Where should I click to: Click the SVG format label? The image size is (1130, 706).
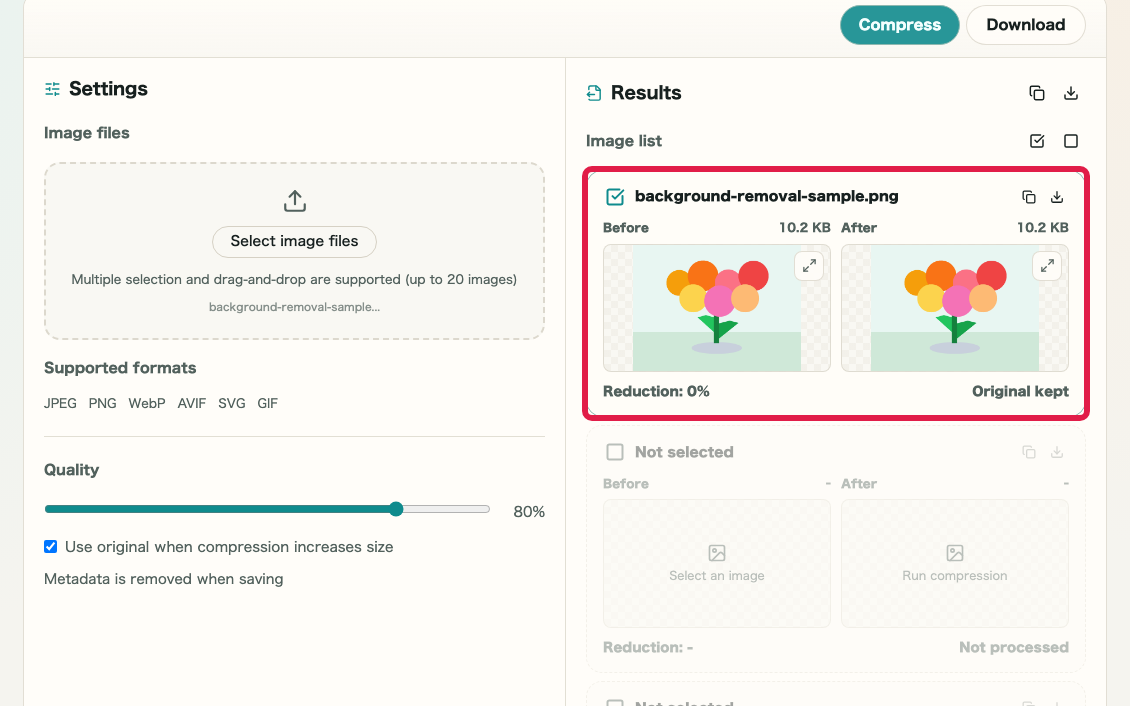pyautogui.click(x=231, y=403)
